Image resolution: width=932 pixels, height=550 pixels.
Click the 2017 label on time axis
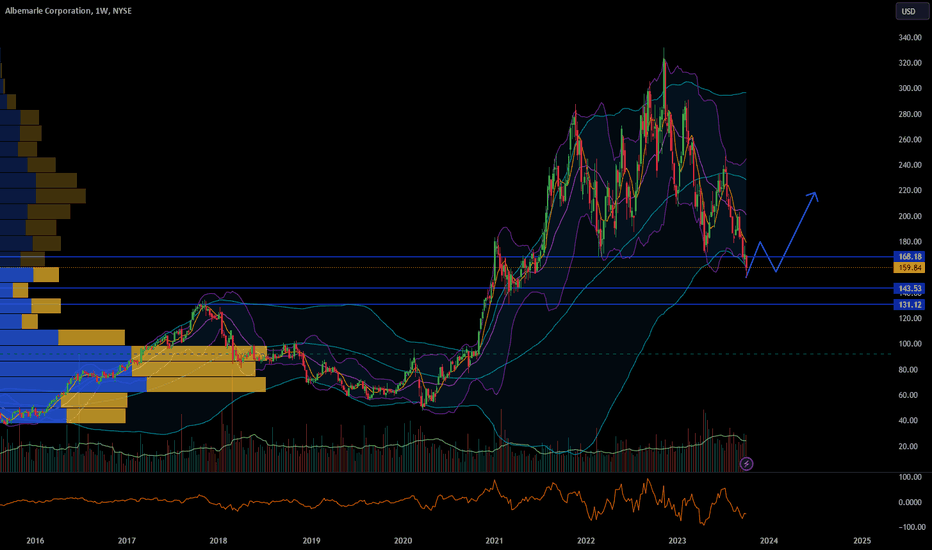click(x=127, y=540)
